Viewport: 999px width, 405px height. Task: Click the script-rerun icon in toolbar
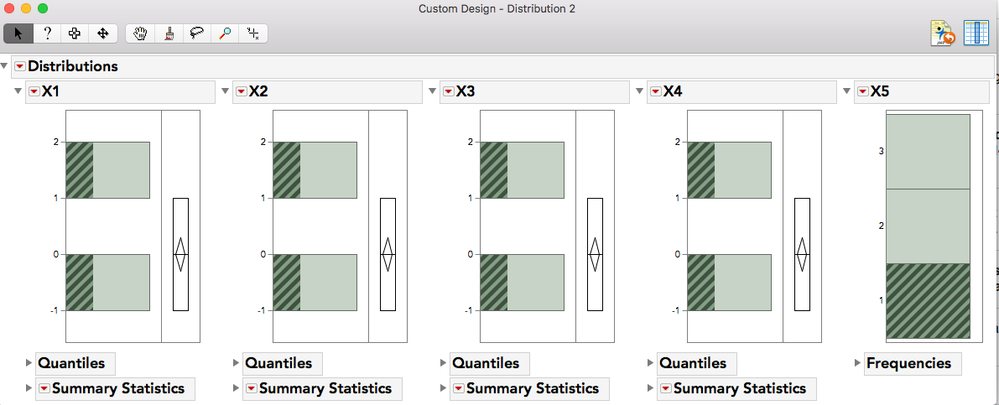pyautogui.click(x=943, y=33)
